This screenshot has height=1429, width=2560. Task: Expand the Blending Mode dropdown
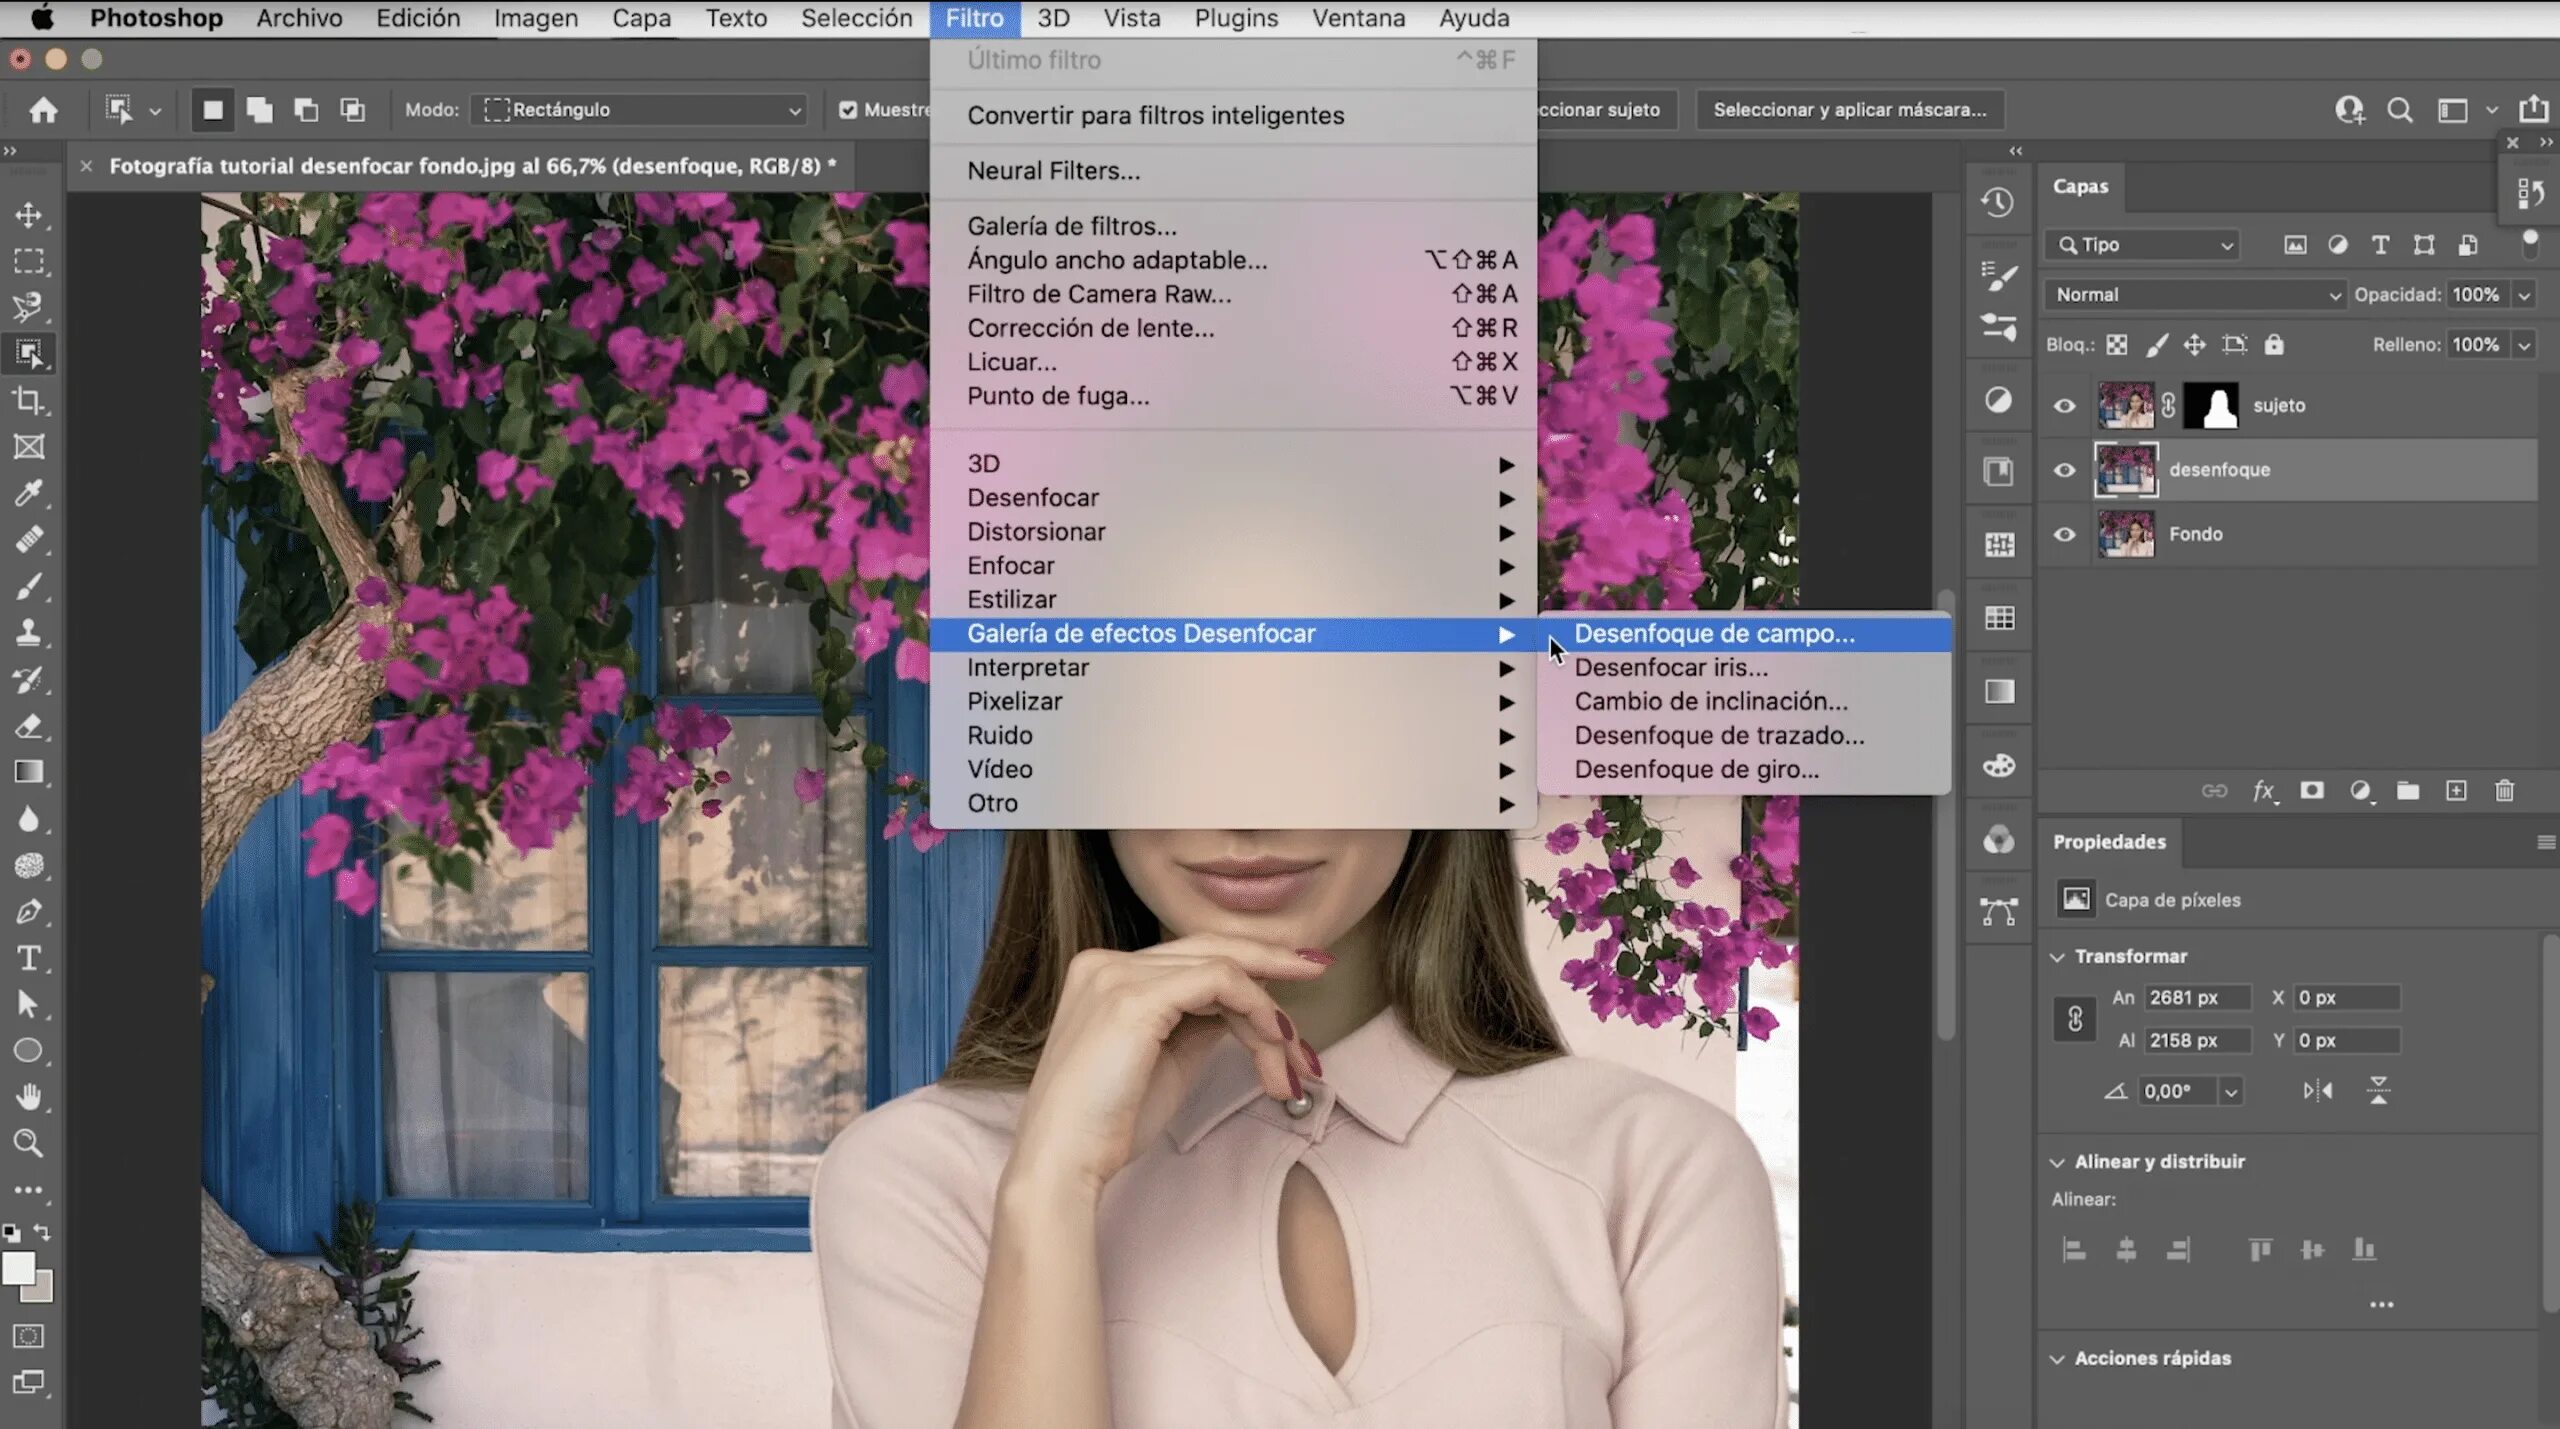pyautogui.click(x=2196, y=294)
